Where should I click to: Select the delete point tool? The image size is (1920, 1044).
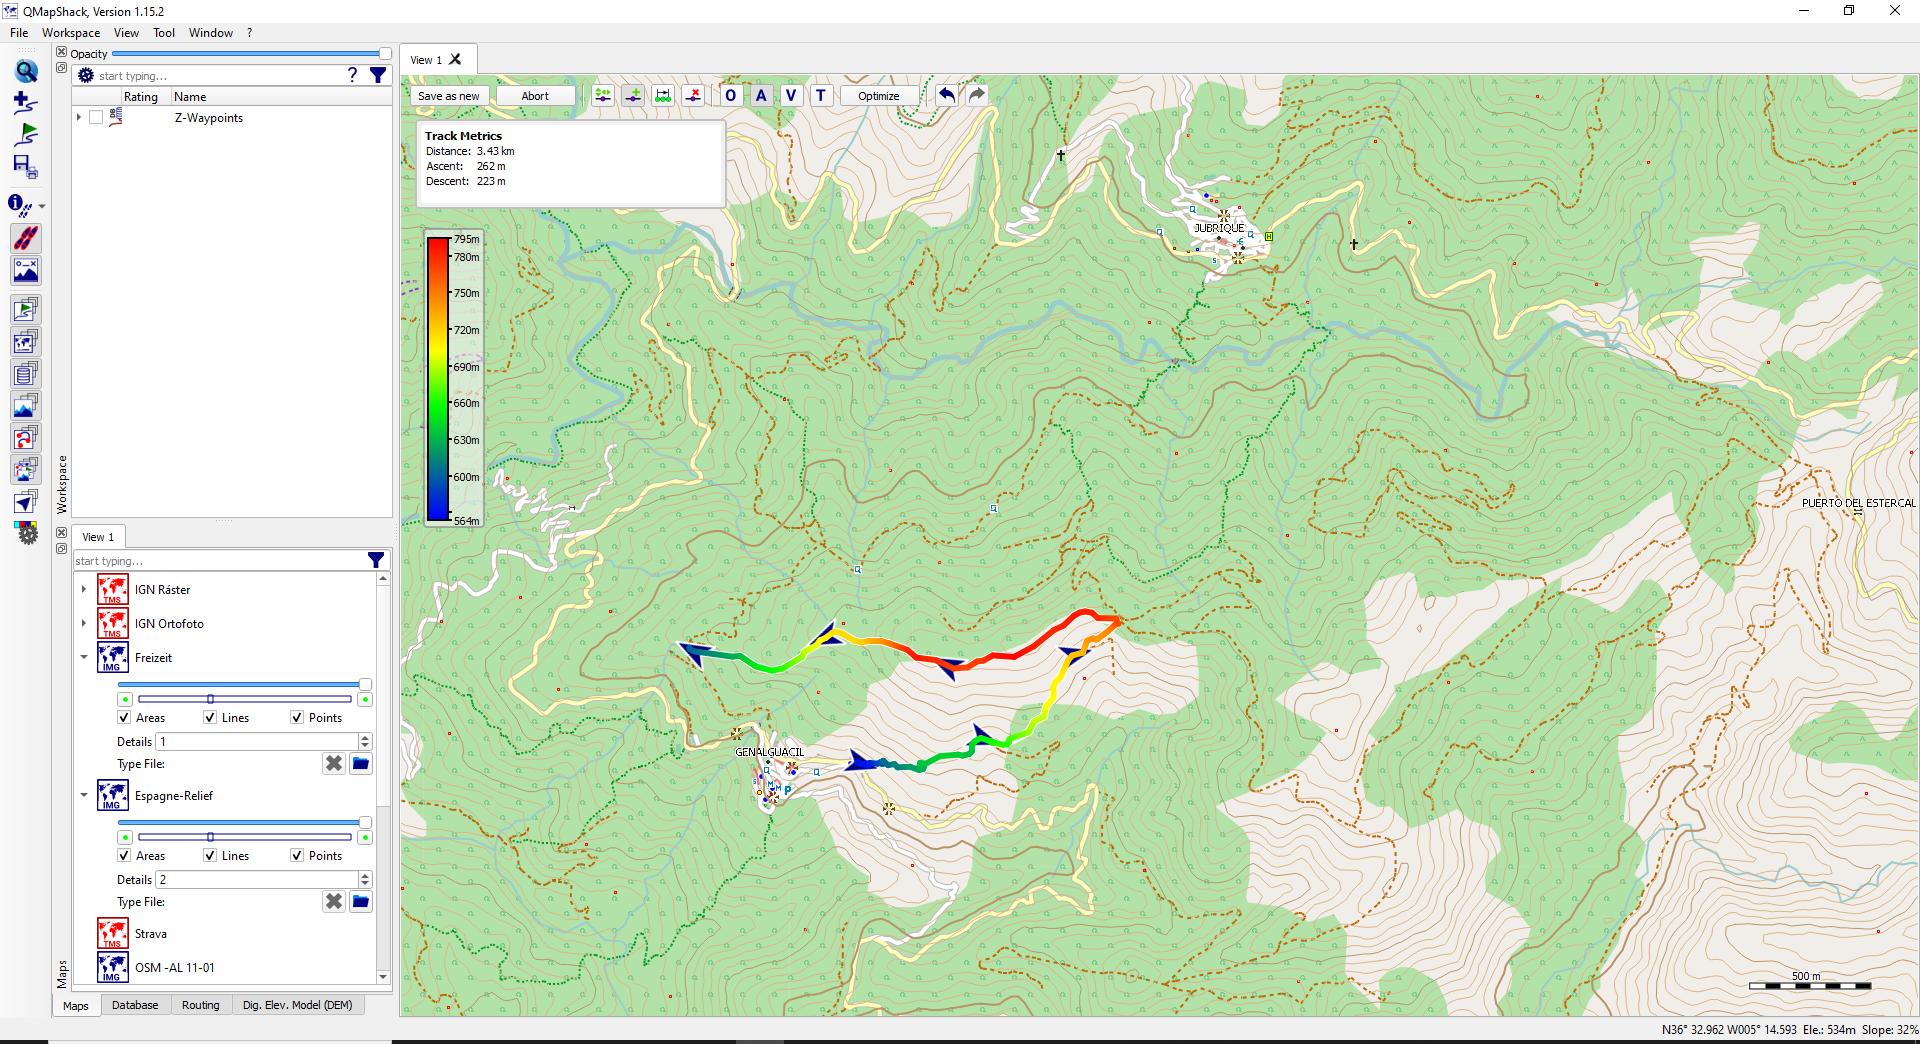pyautogui.click(x=693, y=95)
